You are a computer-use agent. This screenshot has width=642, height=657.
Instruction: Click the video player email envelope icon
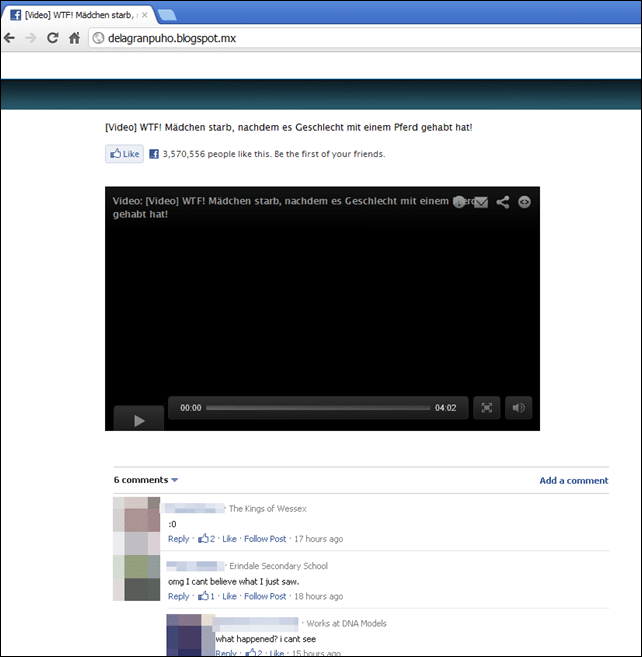pyautogui.click(x=481, y=202)
